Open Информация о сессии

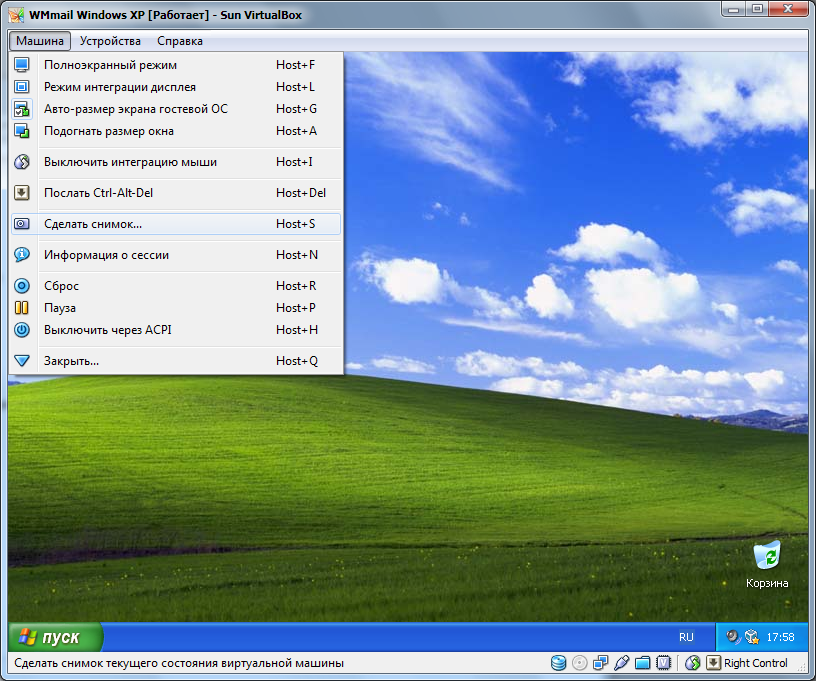click(x=176, y=255)
